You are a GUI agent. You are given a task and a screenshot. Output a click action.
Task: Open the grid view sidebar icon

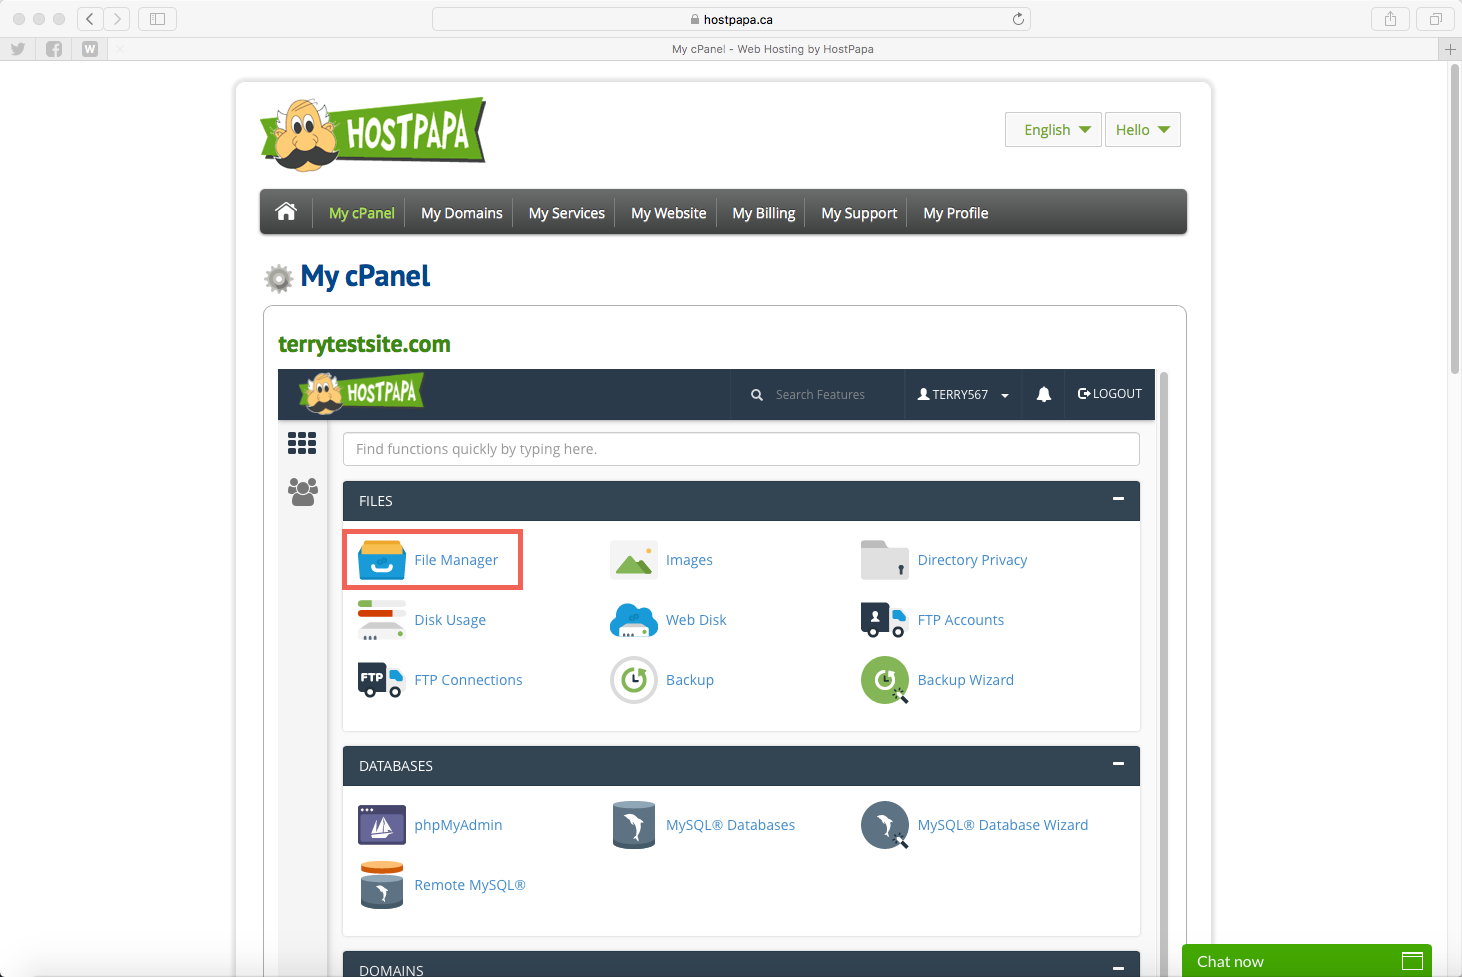click(x=302, y=443)
